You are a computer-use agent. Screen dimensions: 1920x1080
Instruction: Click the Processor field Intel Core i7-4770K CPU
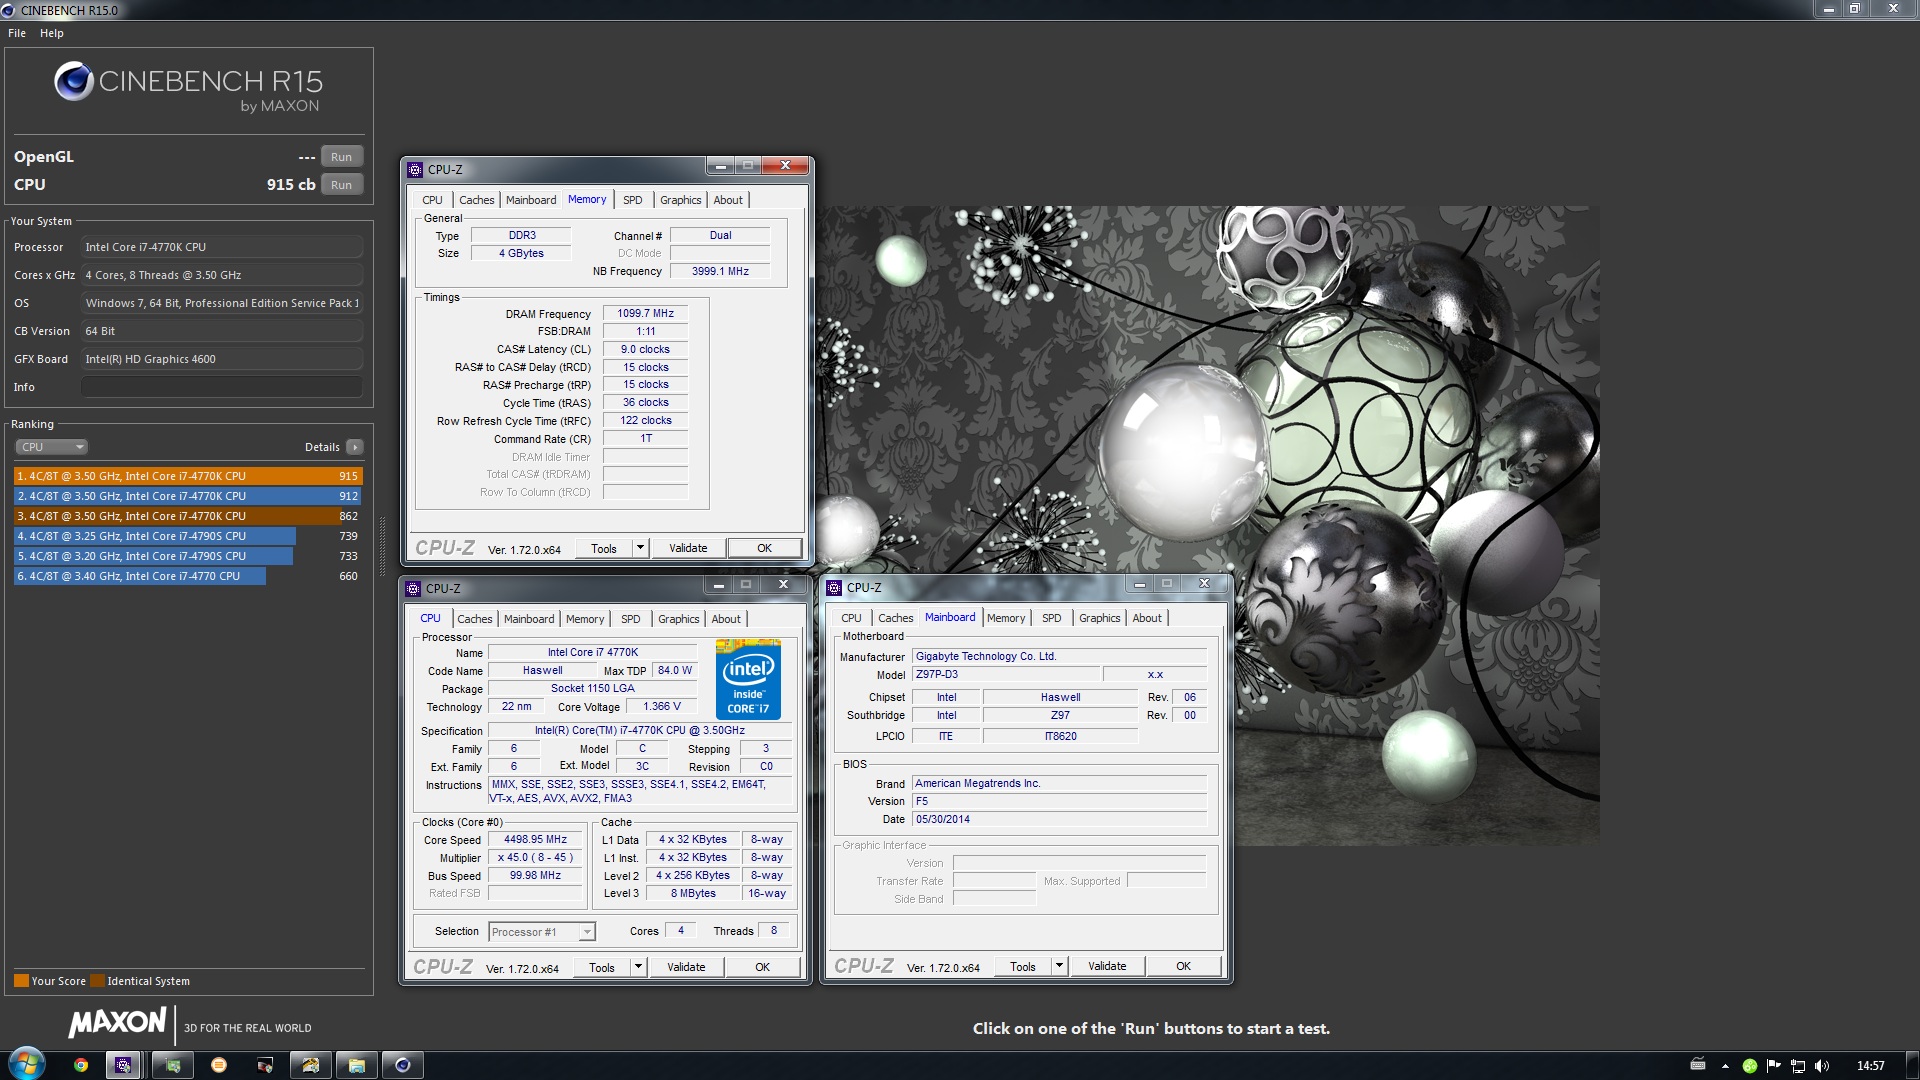click(222, 247)
